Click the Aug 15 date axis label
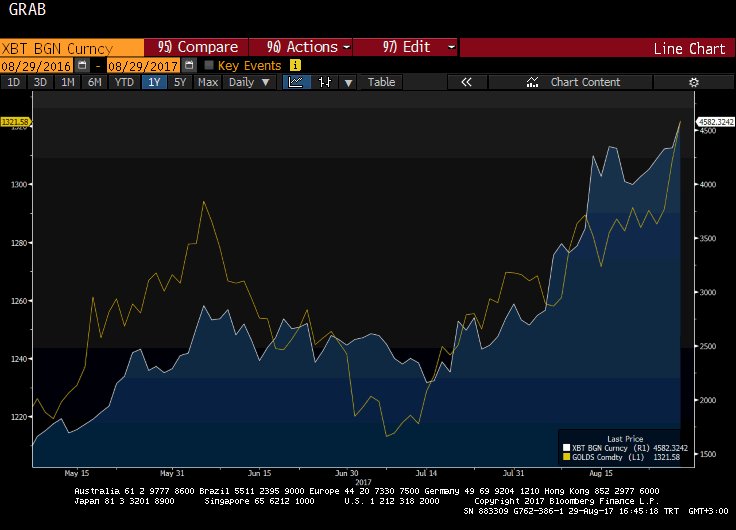This screenshot has height=530, width=736. (x=601, y=473)
